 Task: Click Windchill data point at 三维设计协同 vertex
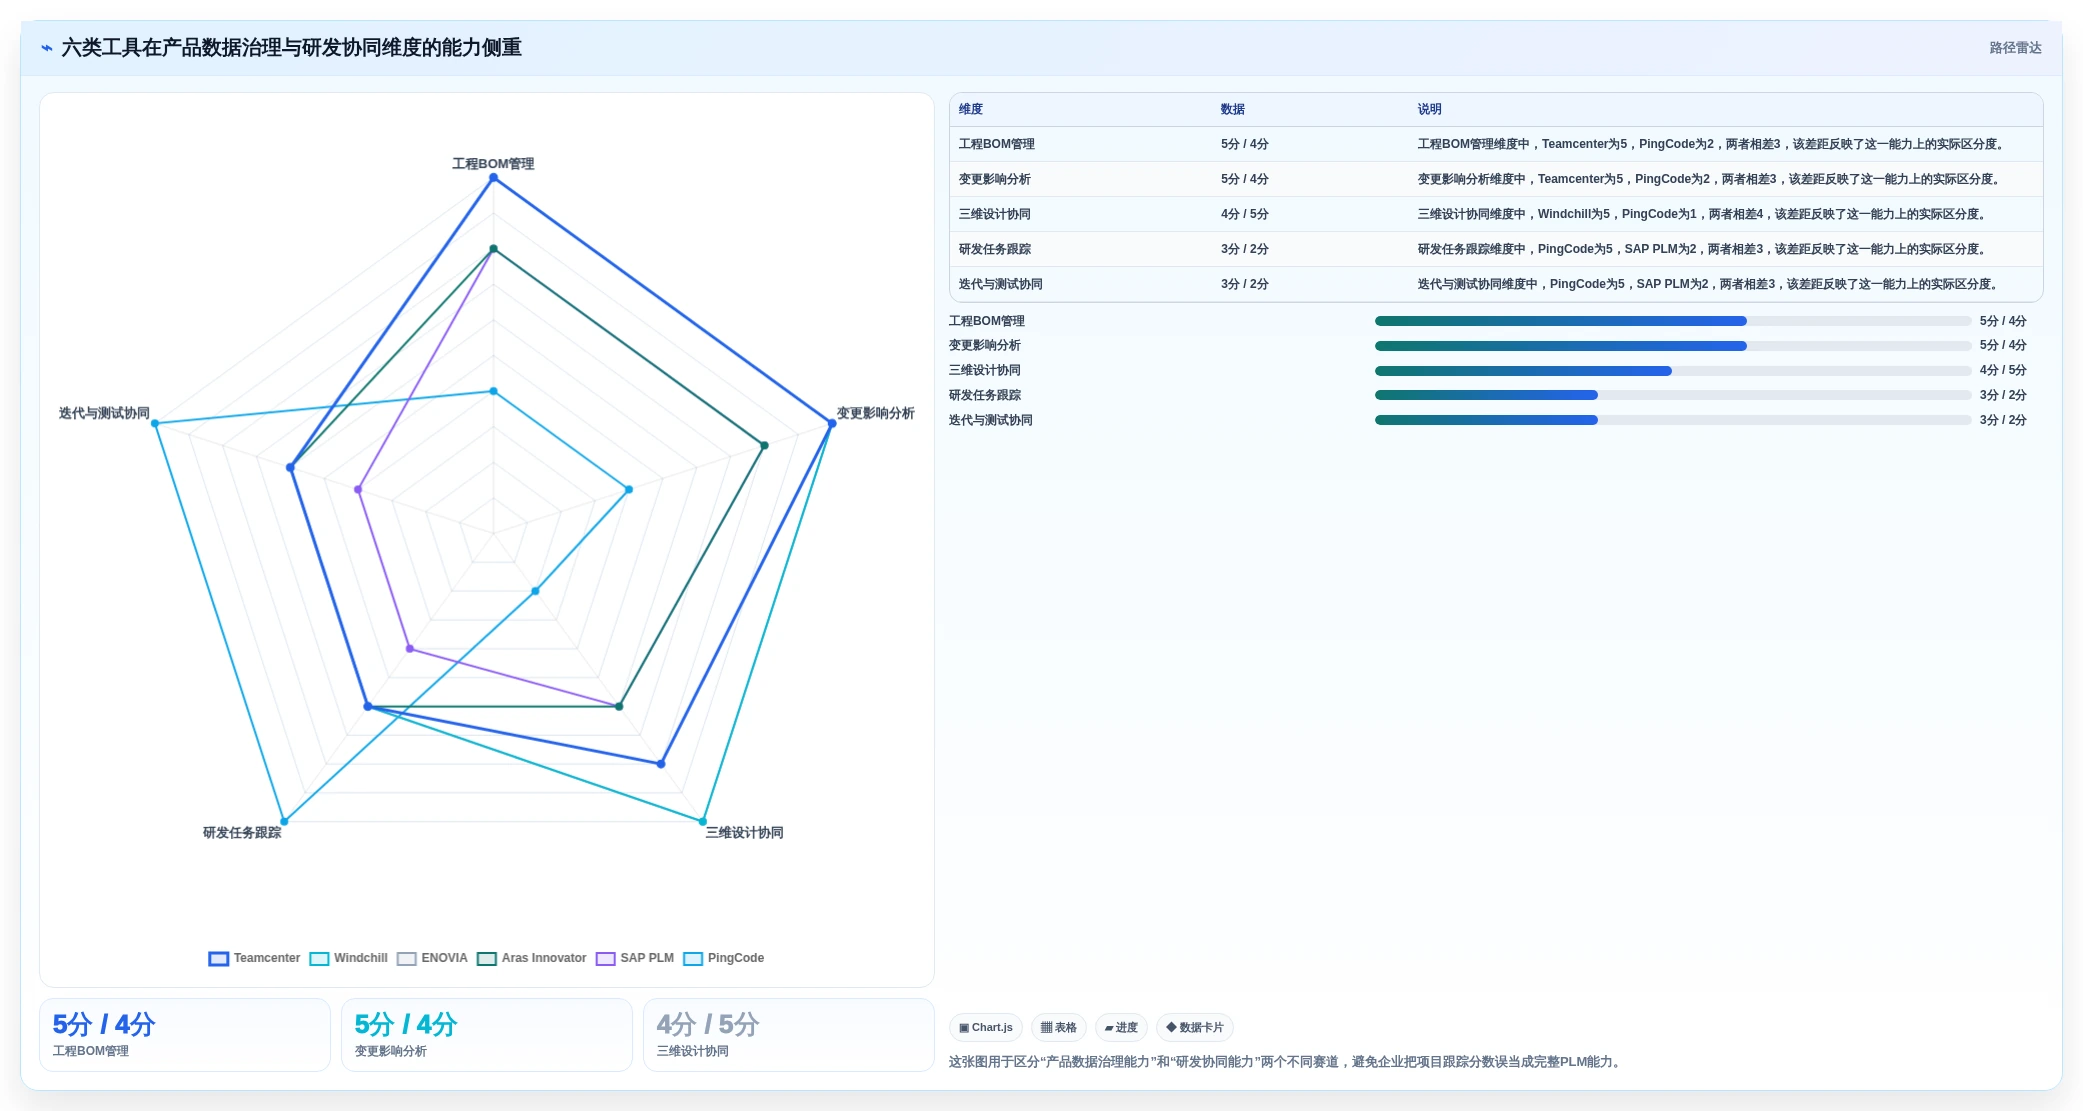703,822
